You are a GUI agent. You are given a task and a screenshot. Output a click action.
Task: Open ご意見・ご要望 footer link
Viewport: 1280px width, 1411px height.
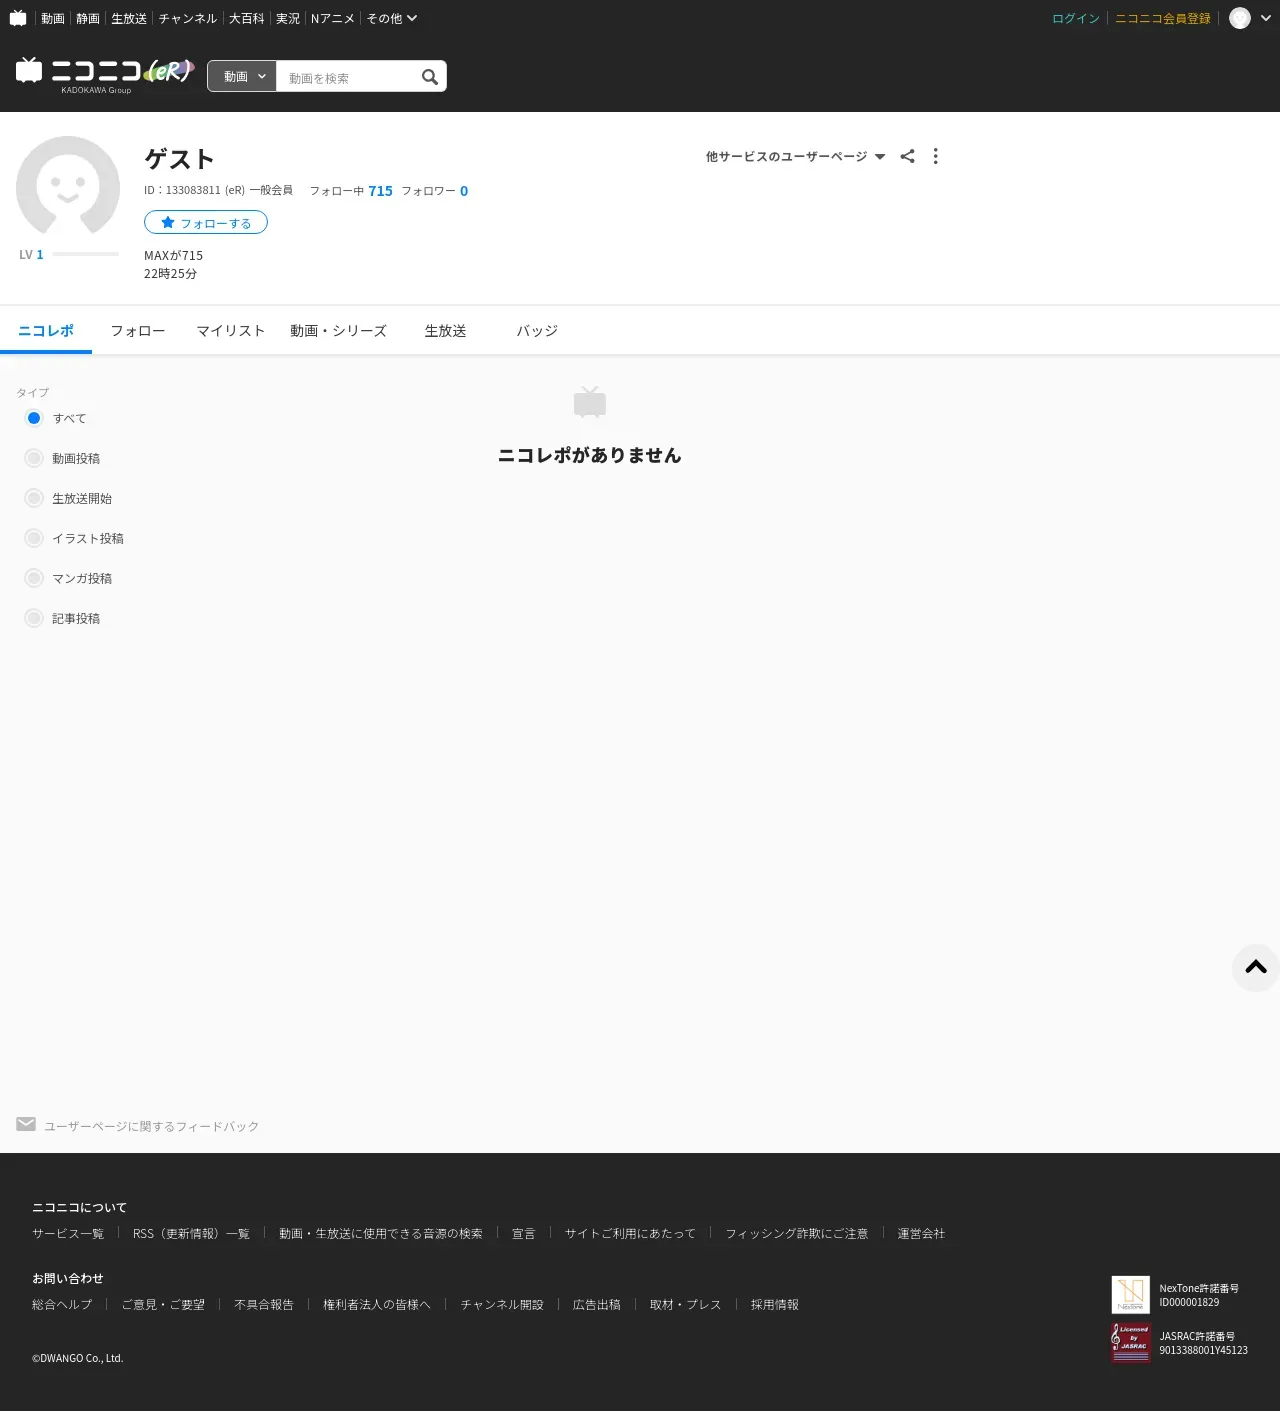pyautogui.click(x=163, y=1304)
